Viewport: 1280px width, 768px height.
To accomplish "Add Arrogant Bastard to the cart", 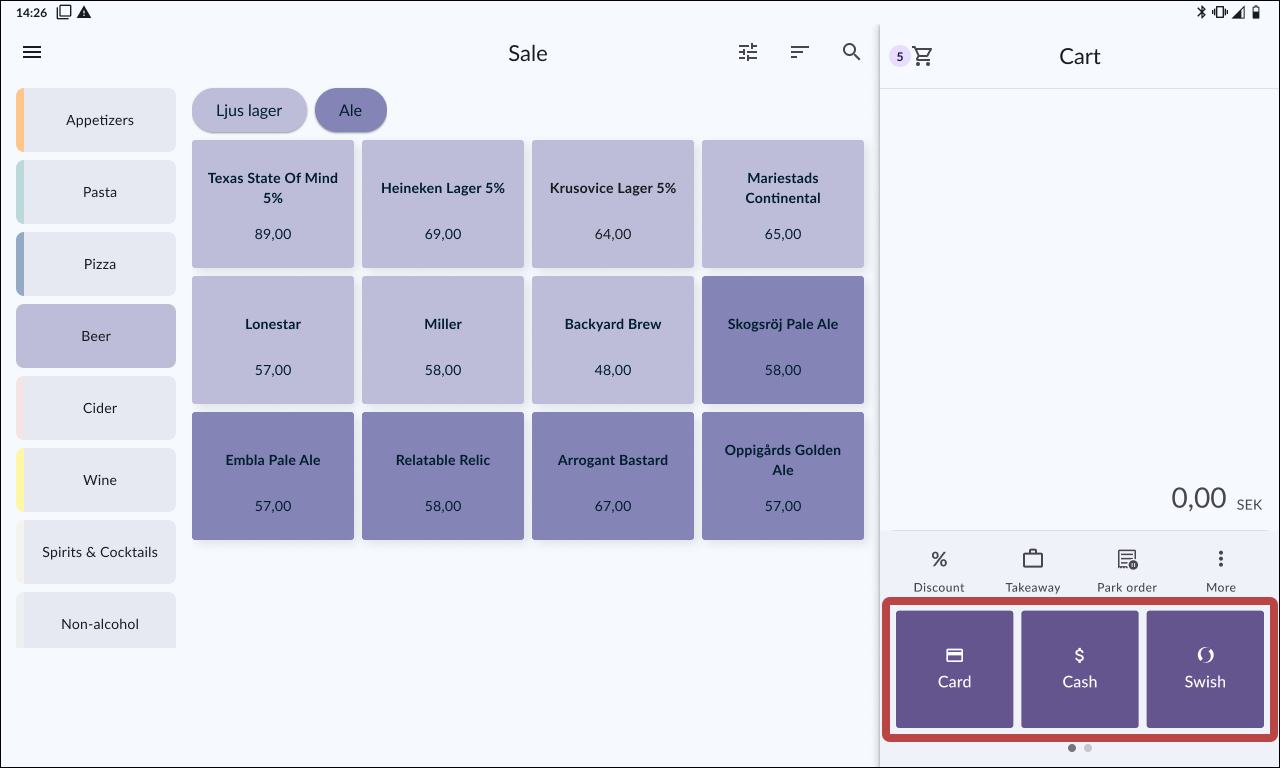I will point(613,476).
